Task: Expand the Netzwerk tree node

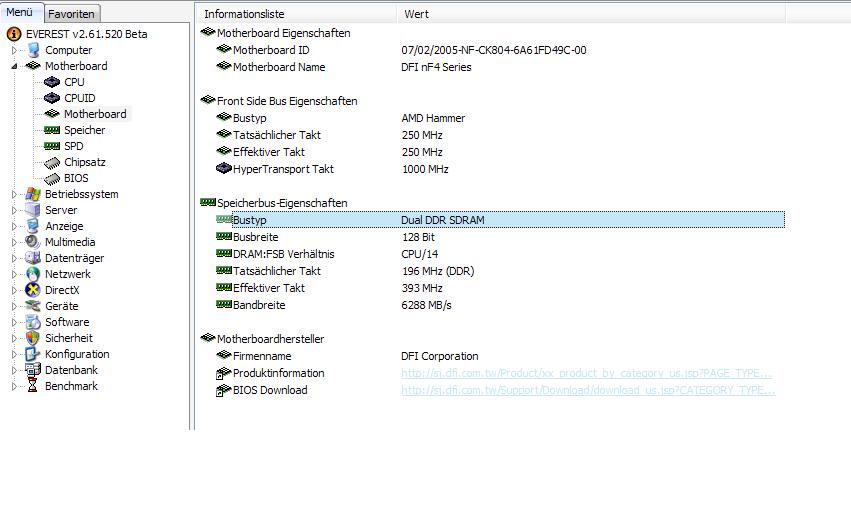Action: pos(15,274)
